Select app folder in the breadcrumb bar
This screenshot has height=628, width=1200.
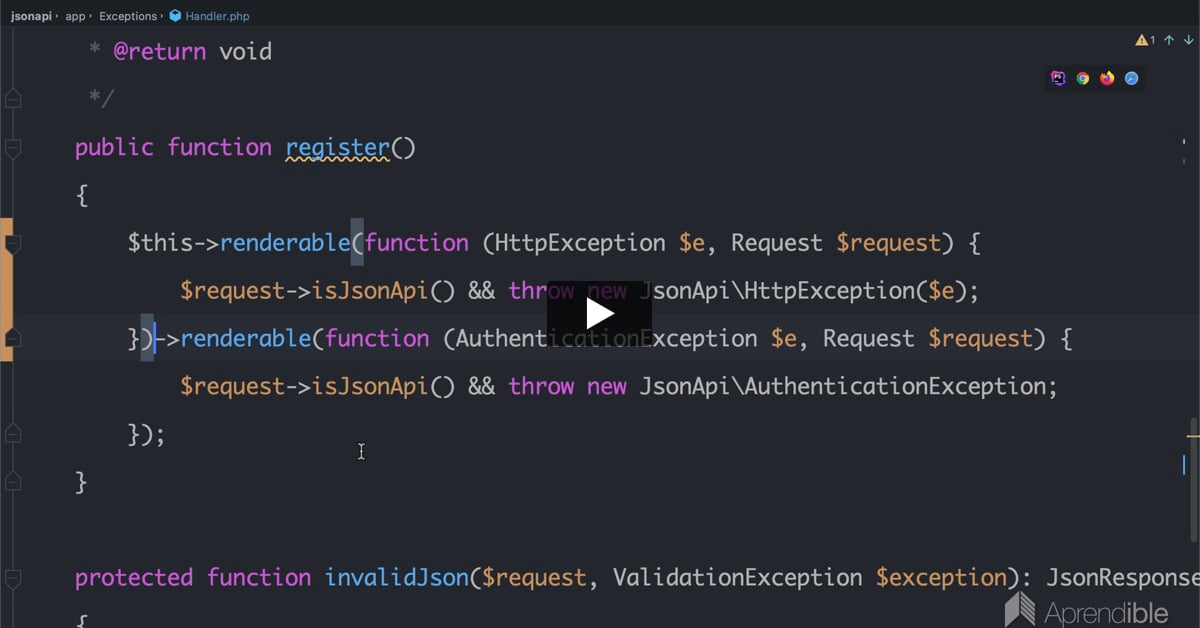pos(75,16)
